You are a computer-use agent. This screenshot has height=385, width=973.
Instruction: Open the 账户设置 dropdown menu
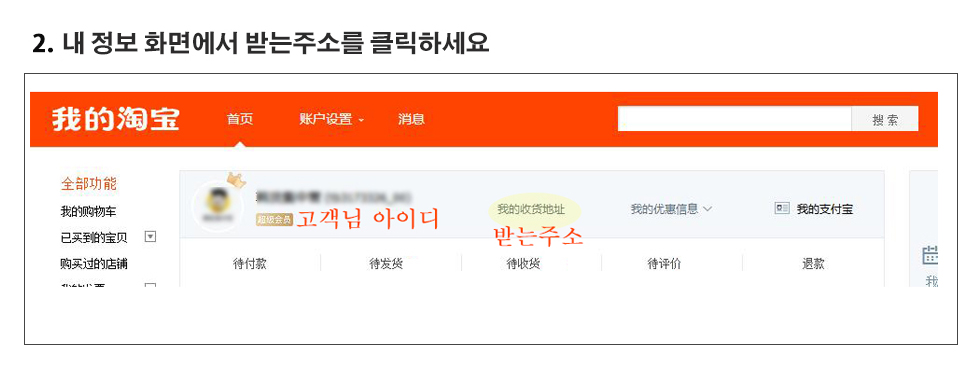tap(331, 119)
